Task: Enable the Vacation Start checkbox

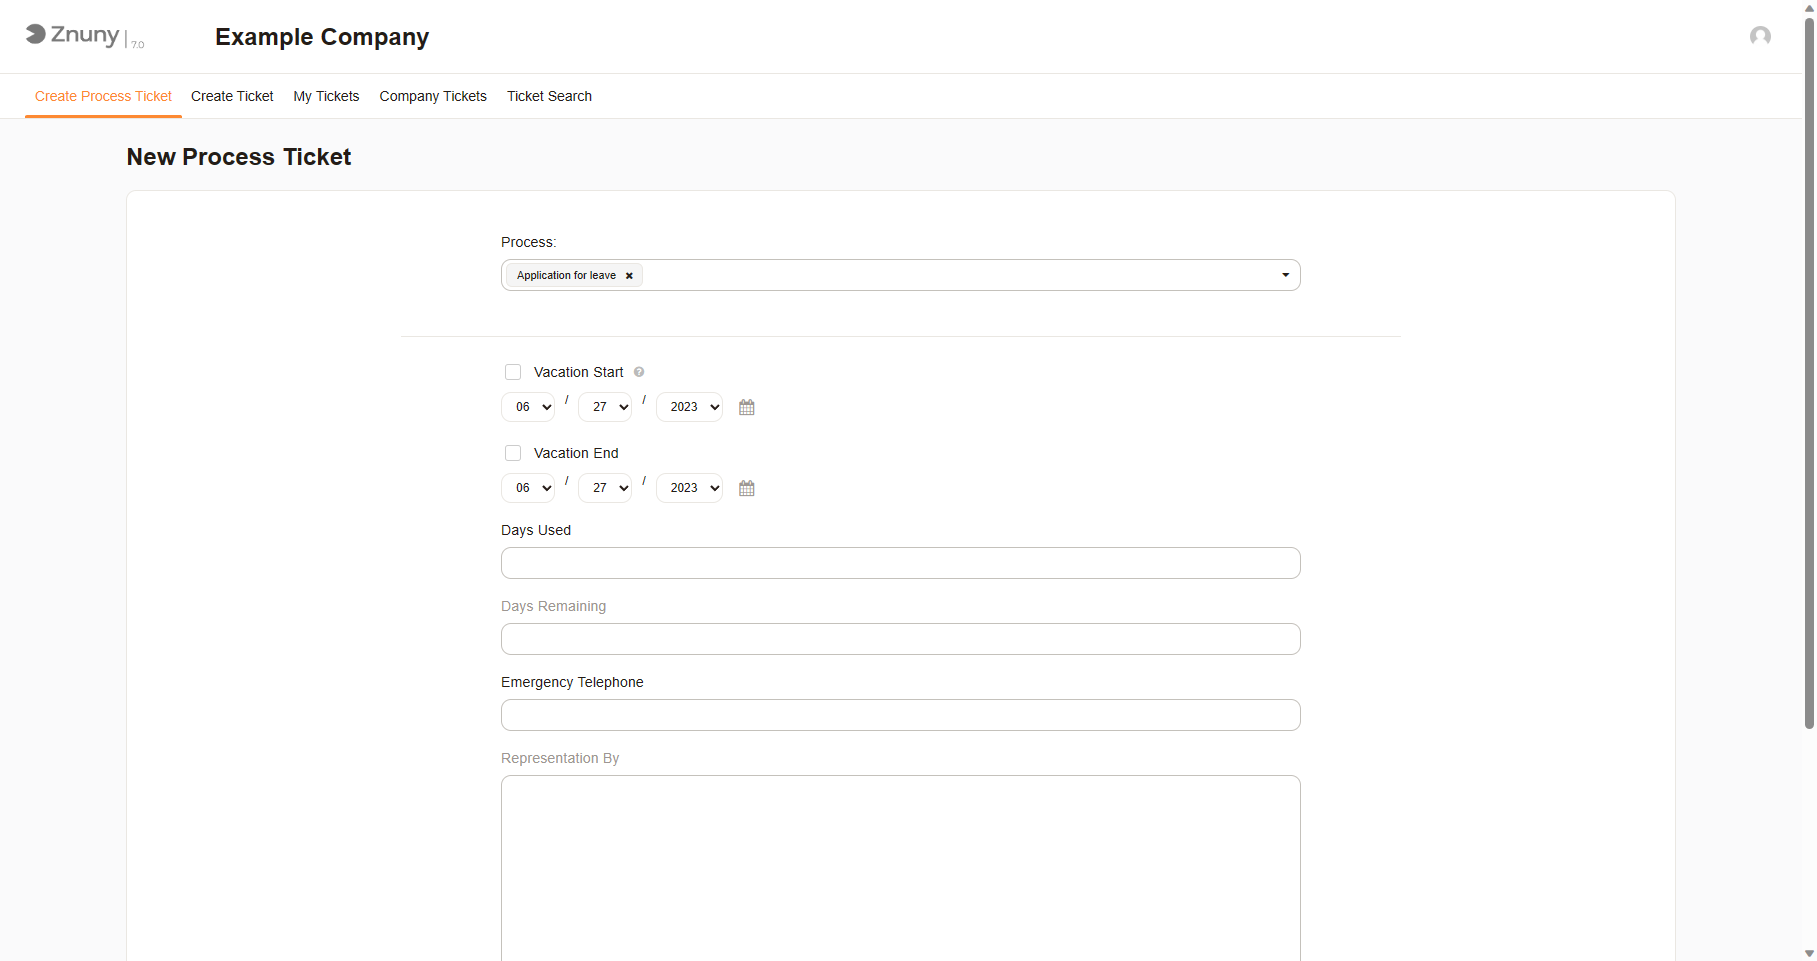Action: (x=513, y=372)
